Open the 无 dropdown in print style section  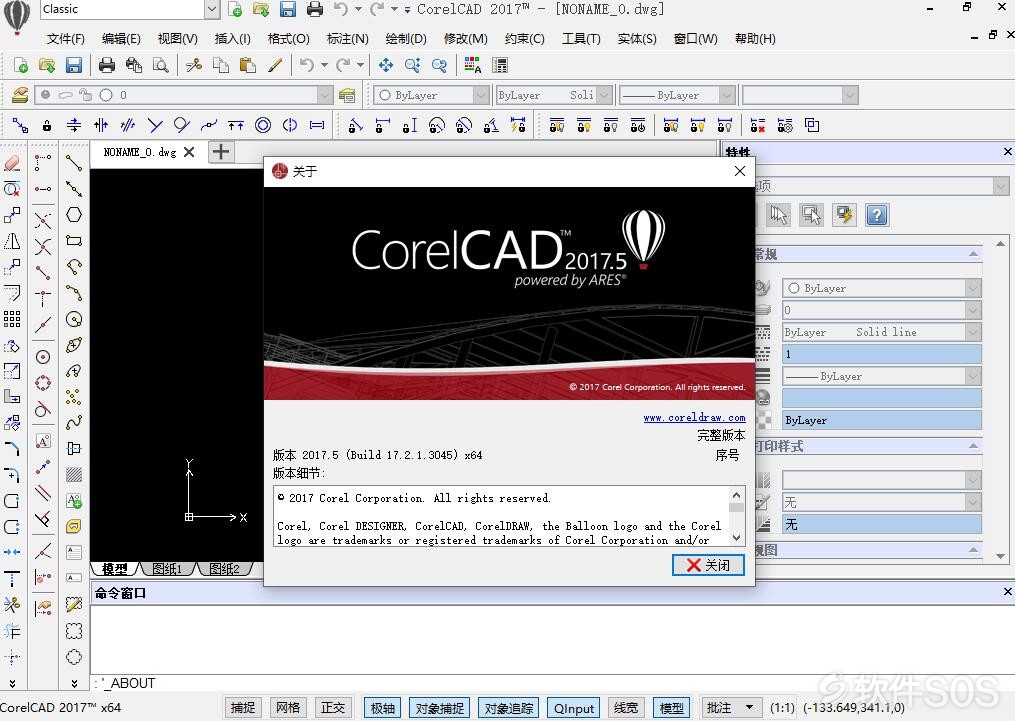coord(973,502)
